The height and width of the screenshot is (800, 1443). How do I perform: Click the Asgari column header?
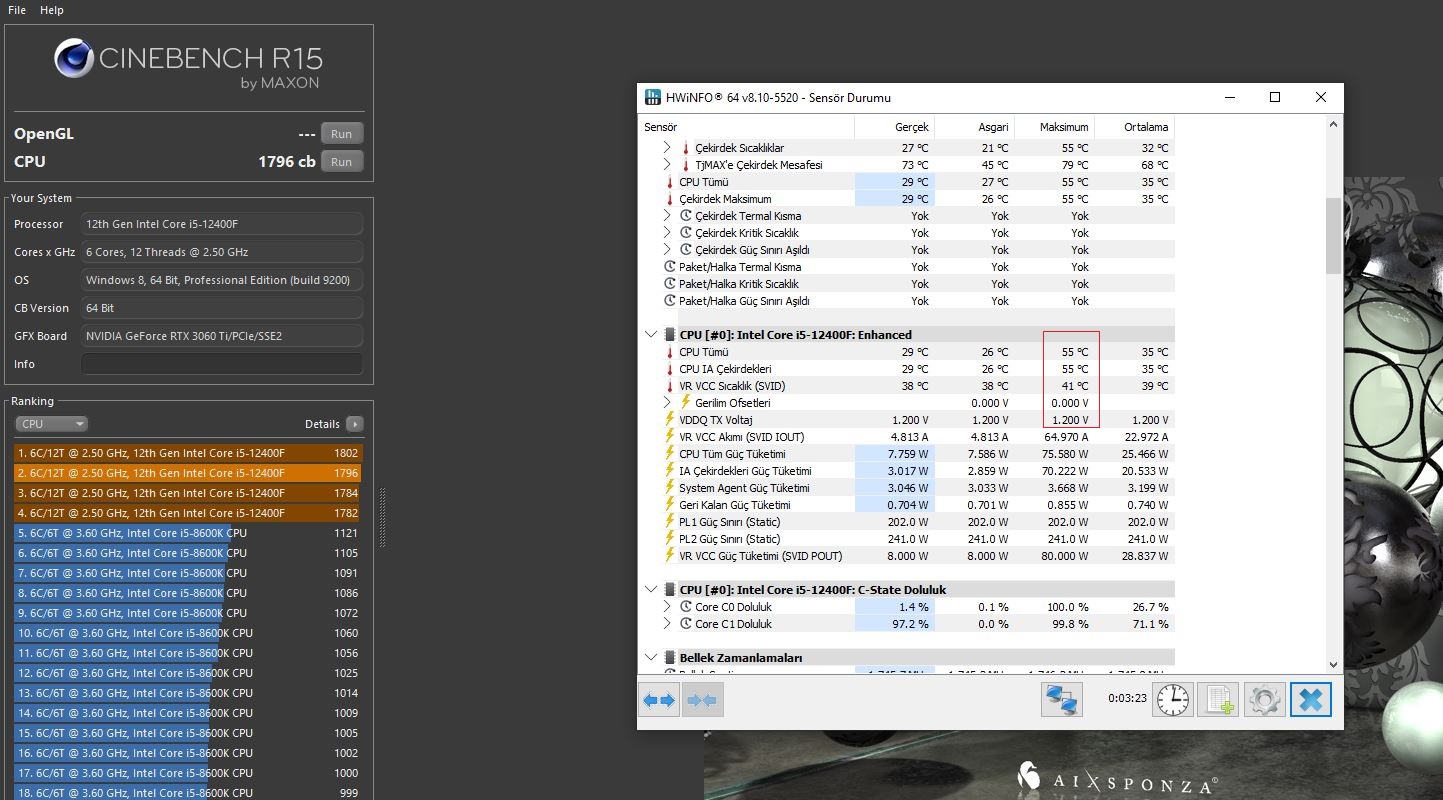[x=974, y=127]
